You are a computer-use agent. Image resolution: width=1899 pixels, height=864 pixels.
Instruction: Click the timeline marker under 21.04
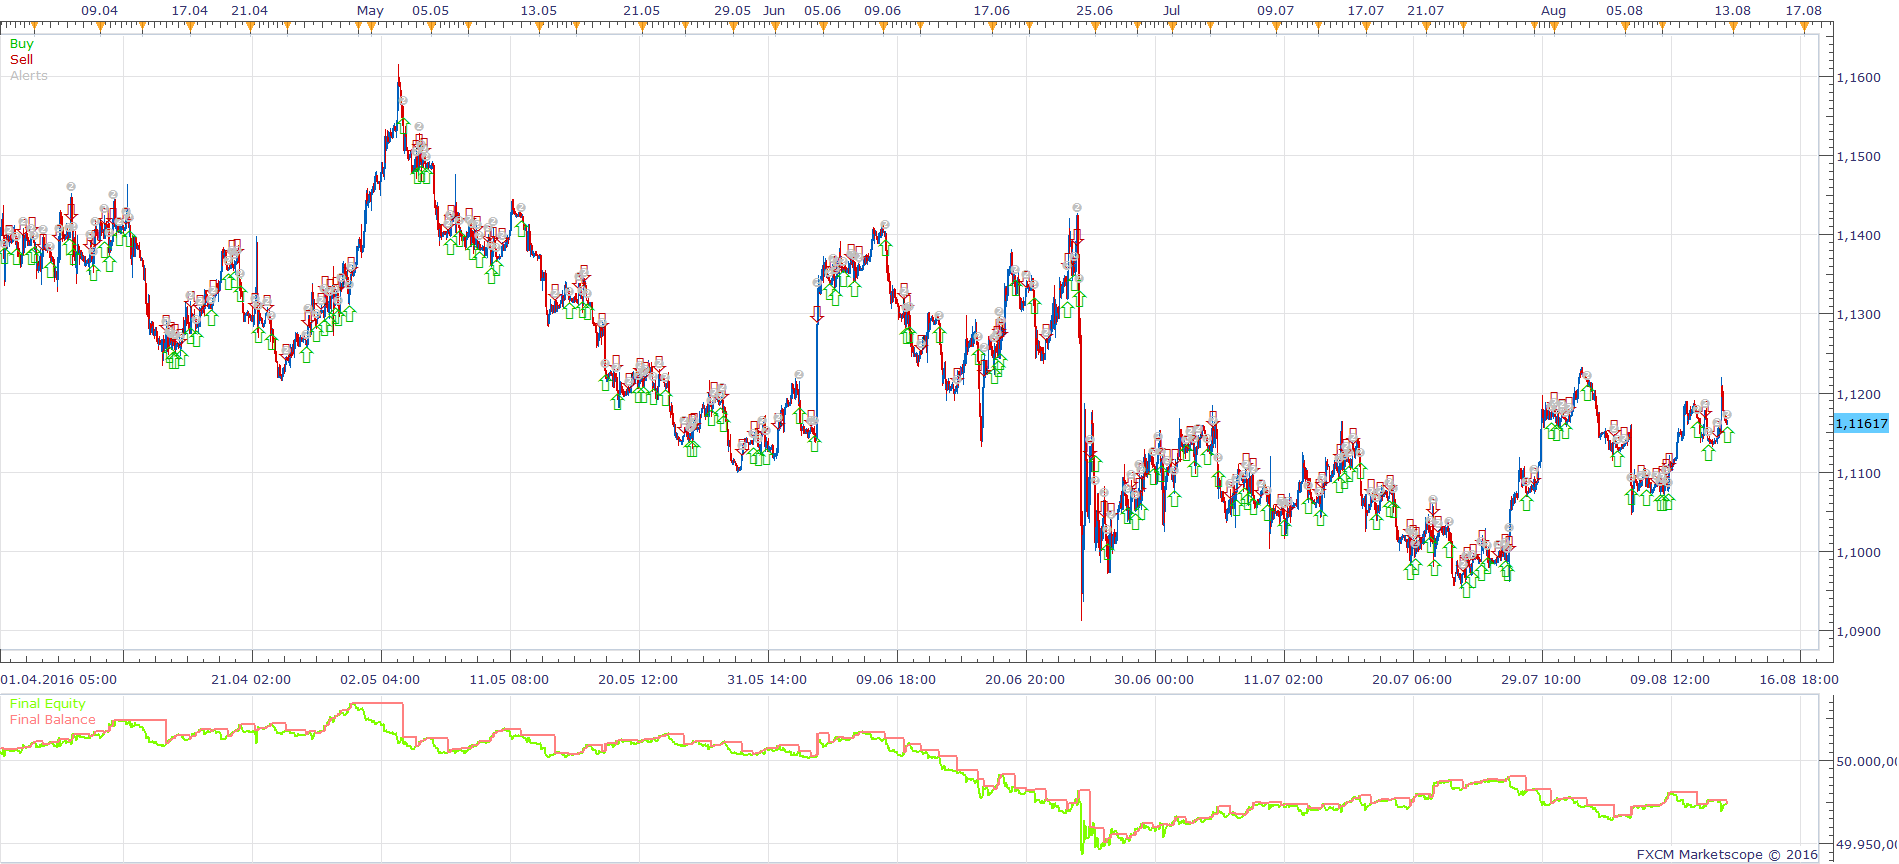(250, 28)
